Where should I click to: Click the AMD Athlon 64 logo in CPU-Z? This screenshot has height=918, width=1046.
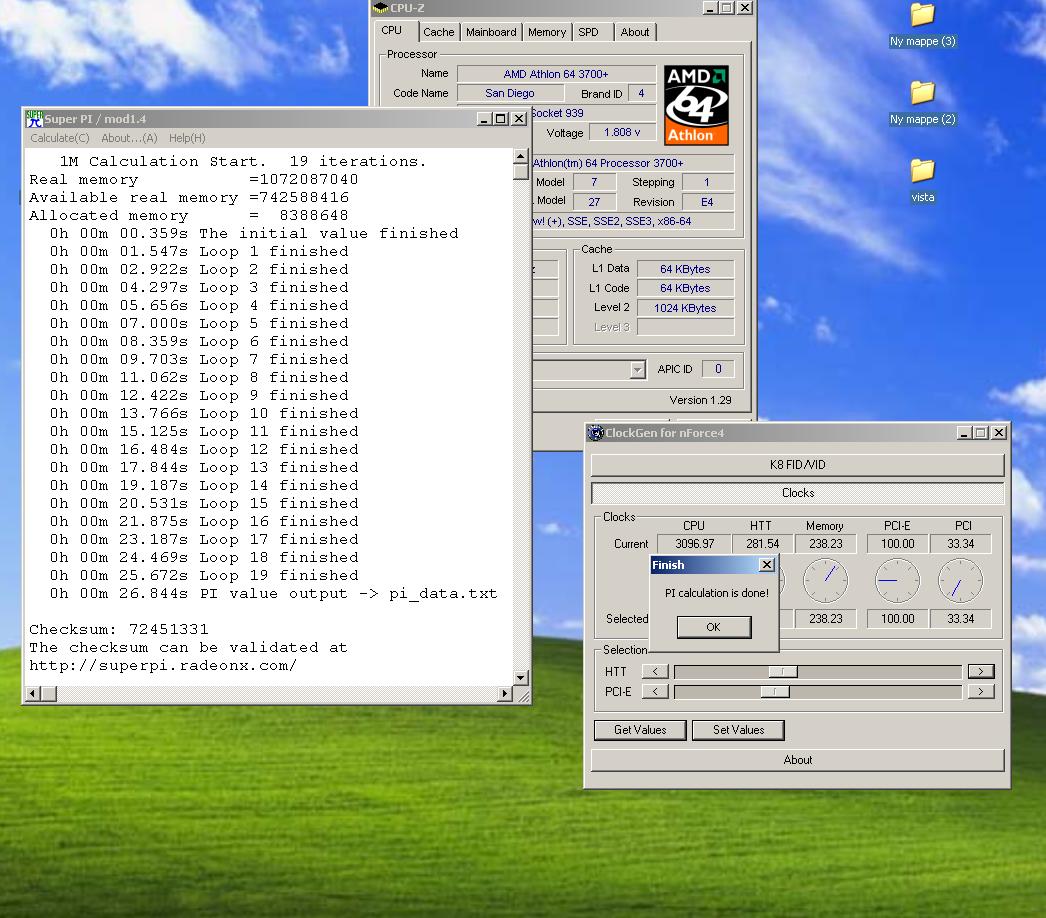(x=696, y=105)
